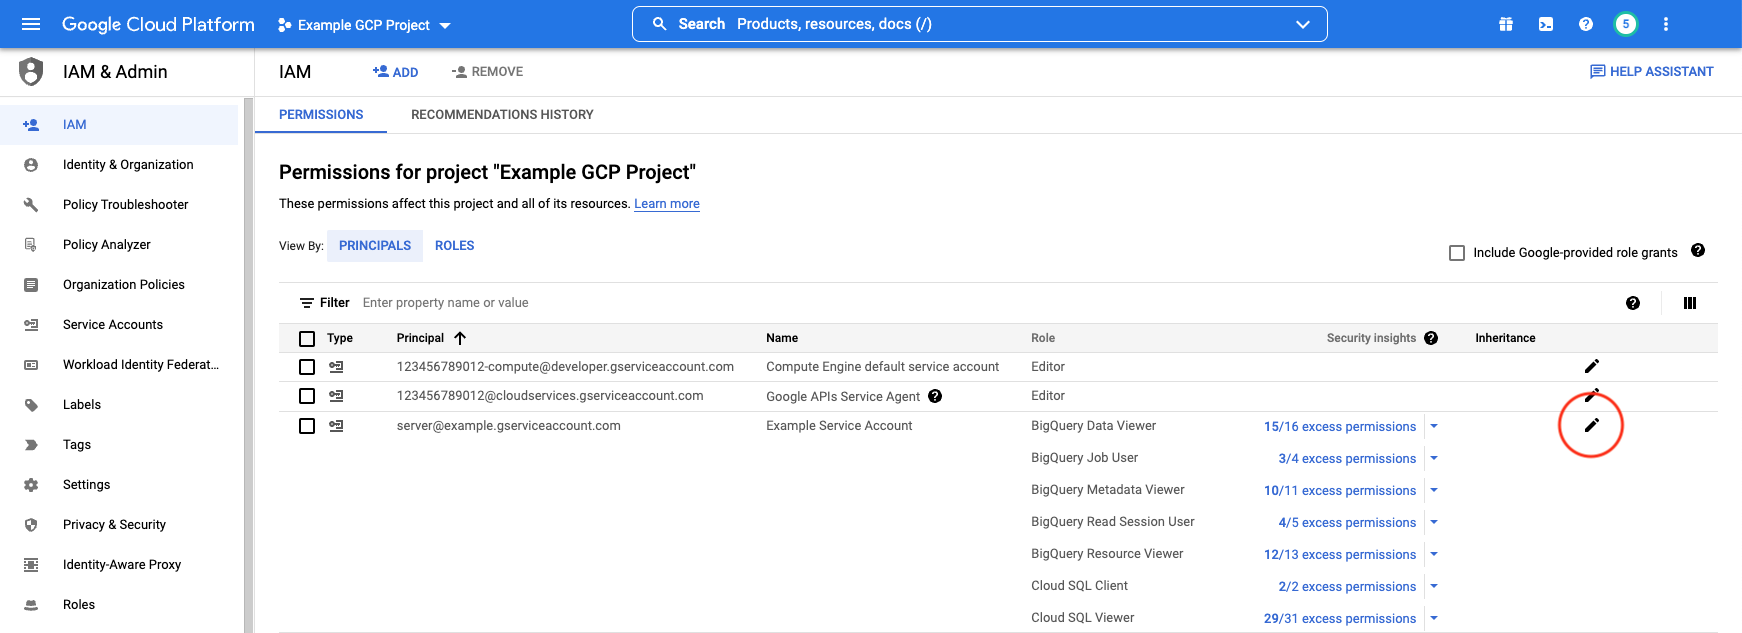Viewport: 1742px width, 633px height.
Task: Open the Example GCP Project selector dropdown
Action: (x=364, y=25)
